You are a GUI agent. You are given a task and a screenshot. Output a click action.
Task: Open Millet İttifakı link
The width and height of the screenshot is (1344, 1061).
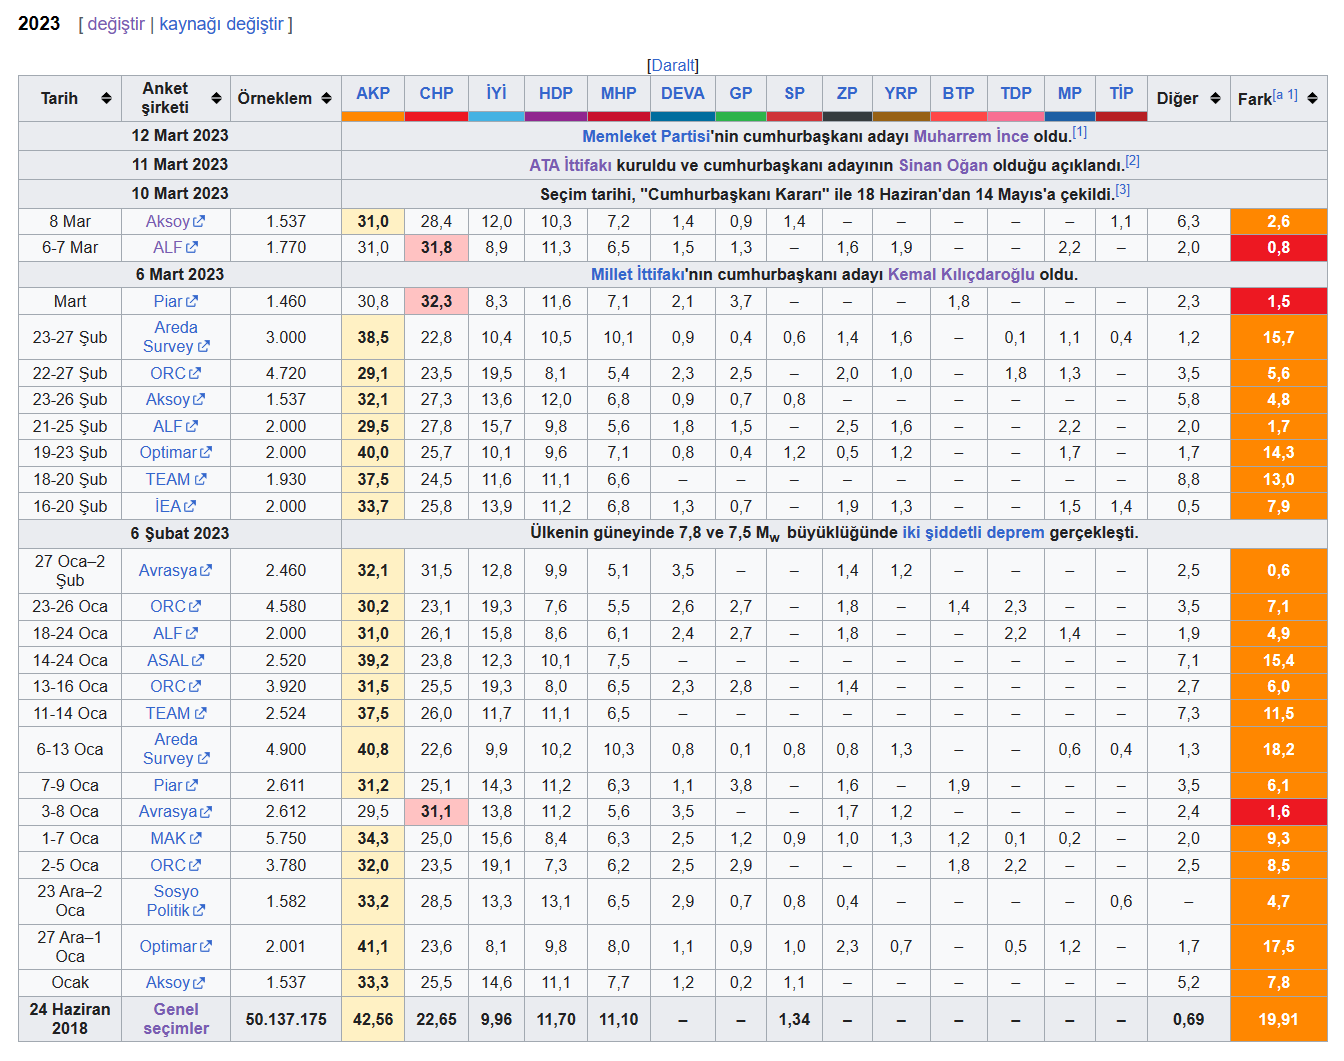[x=638, y=274]
